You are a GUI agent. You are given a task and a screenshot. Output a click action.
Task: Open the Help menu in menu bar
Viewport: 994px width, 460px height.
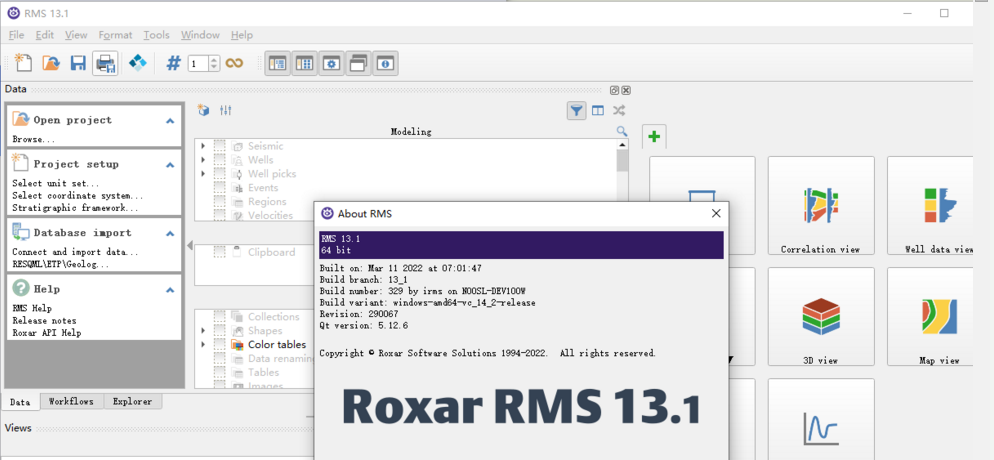click(242, 35)
